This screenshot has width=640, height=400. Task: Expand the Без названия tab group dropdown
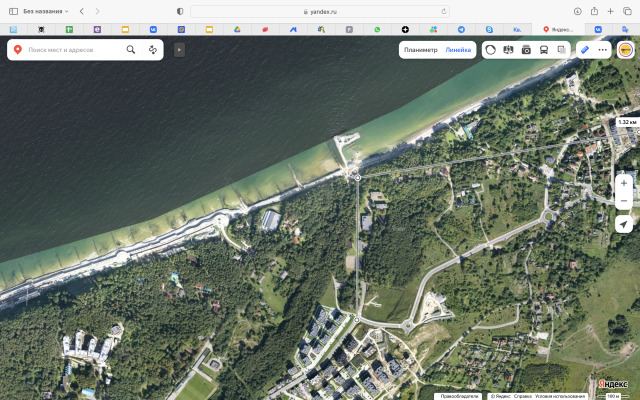[66, 11]
